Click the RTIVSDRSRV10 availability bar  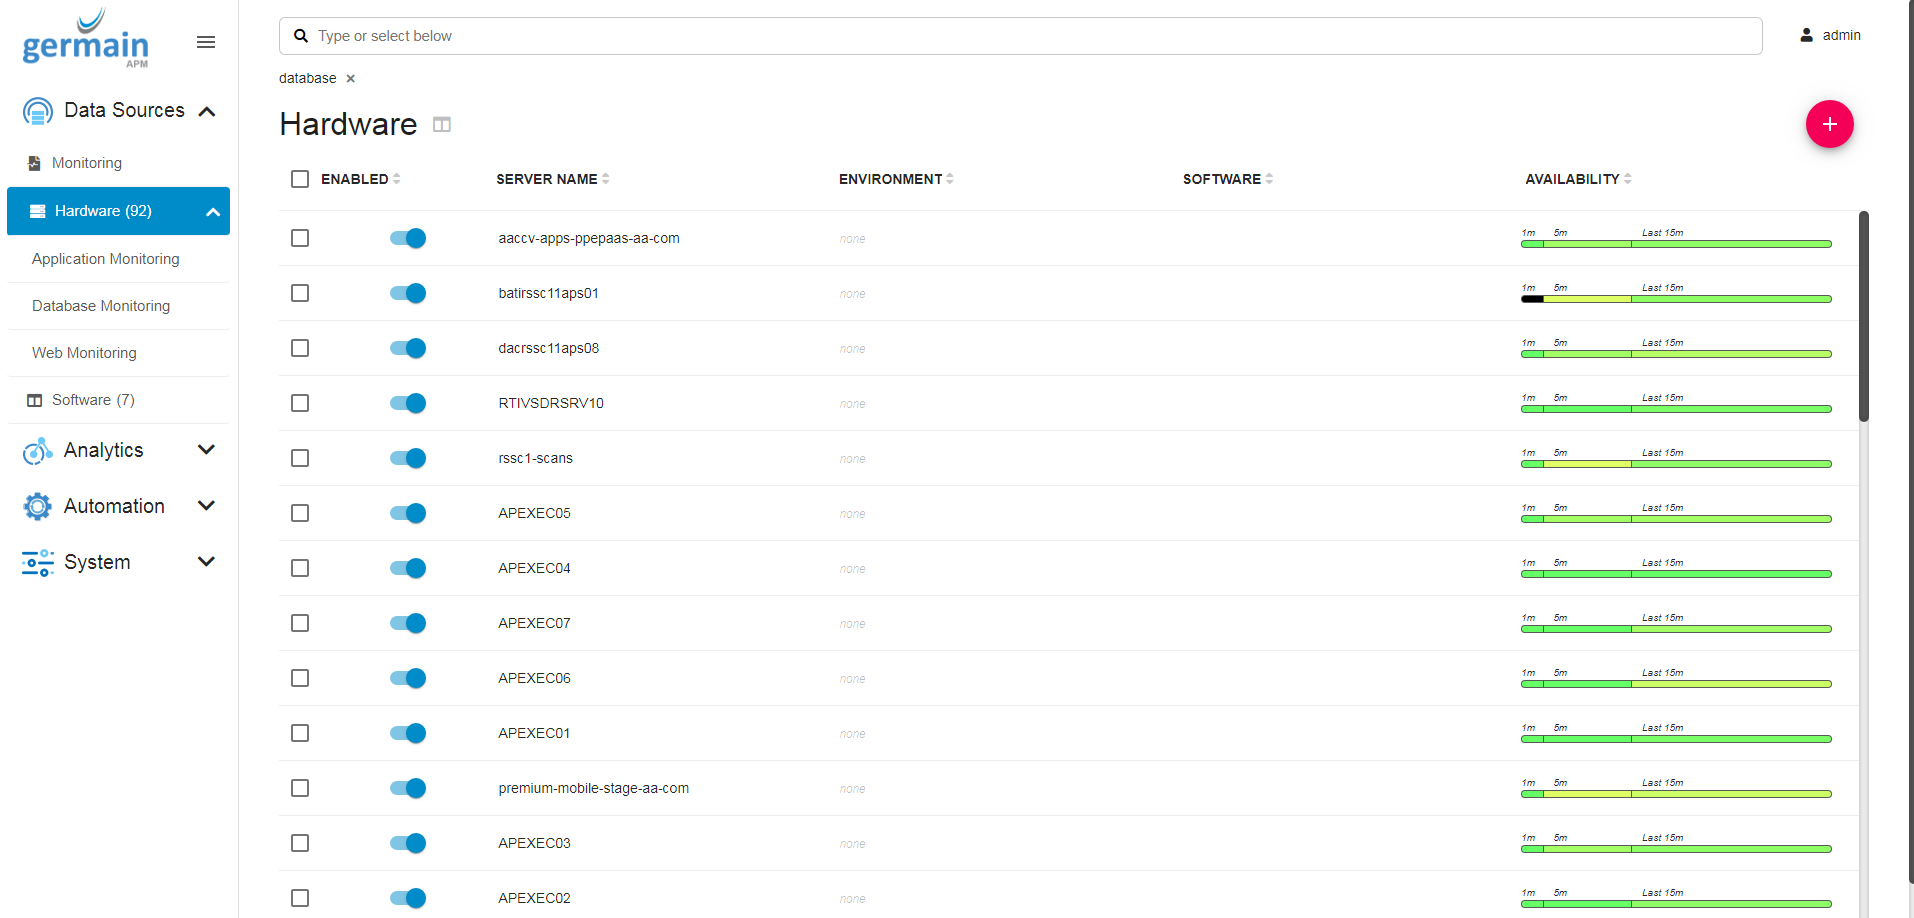point(1675,409)
